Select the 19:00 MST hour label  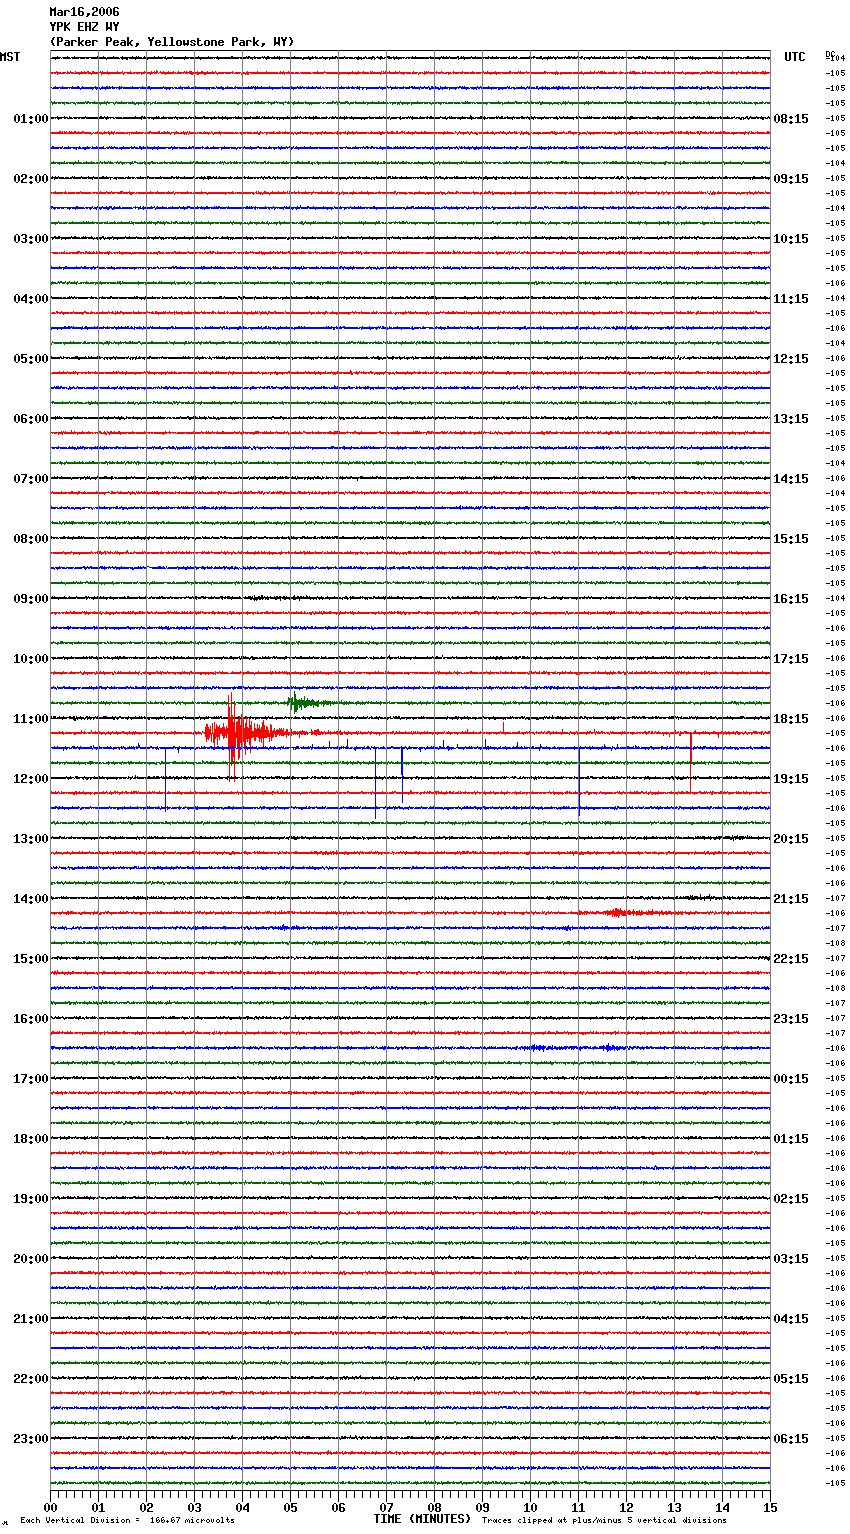click(30, 1199)
